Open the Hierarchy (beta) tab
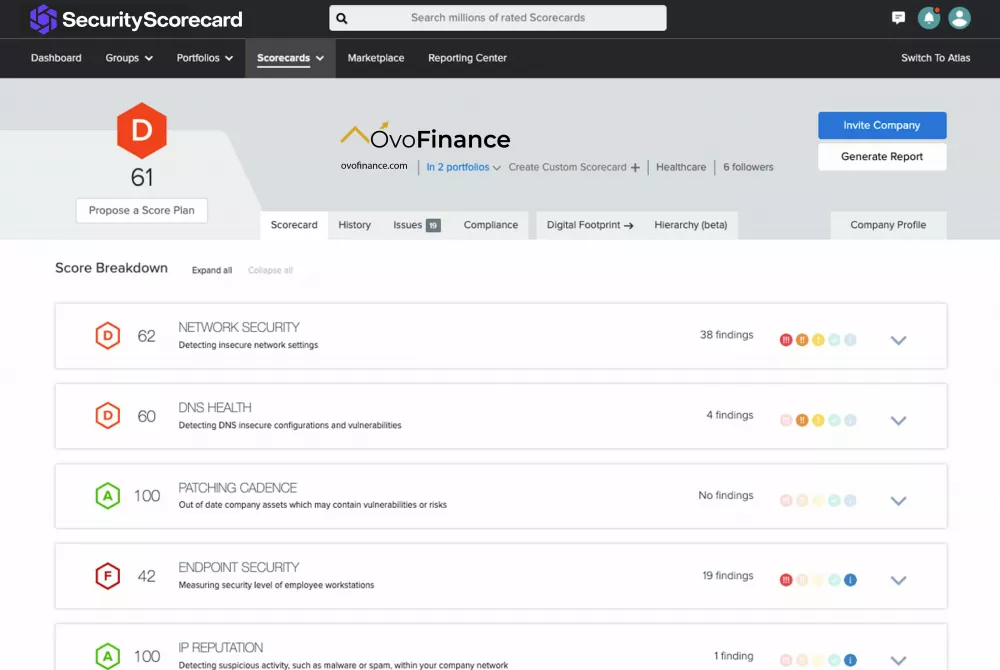Screen dimensions: 1000x670 click(x=691, y=225)
